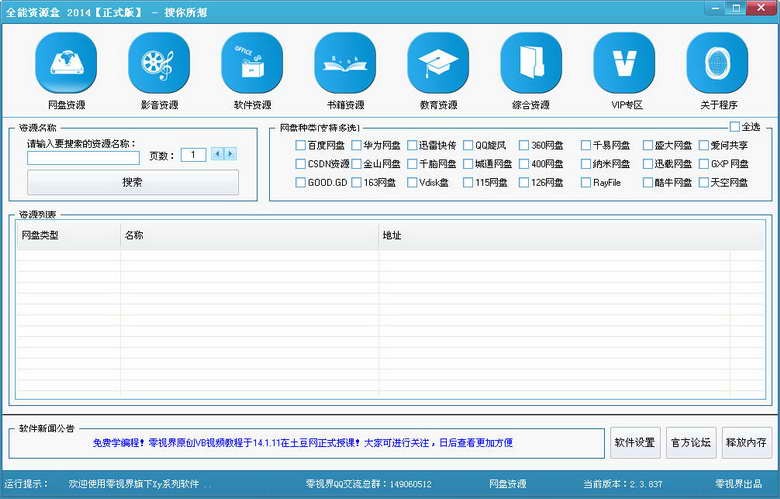The height and width of the screenshot is (499, 780).
Task: Click the 软件设置 button
Action: pyautogui.click(x=635, y=442)
